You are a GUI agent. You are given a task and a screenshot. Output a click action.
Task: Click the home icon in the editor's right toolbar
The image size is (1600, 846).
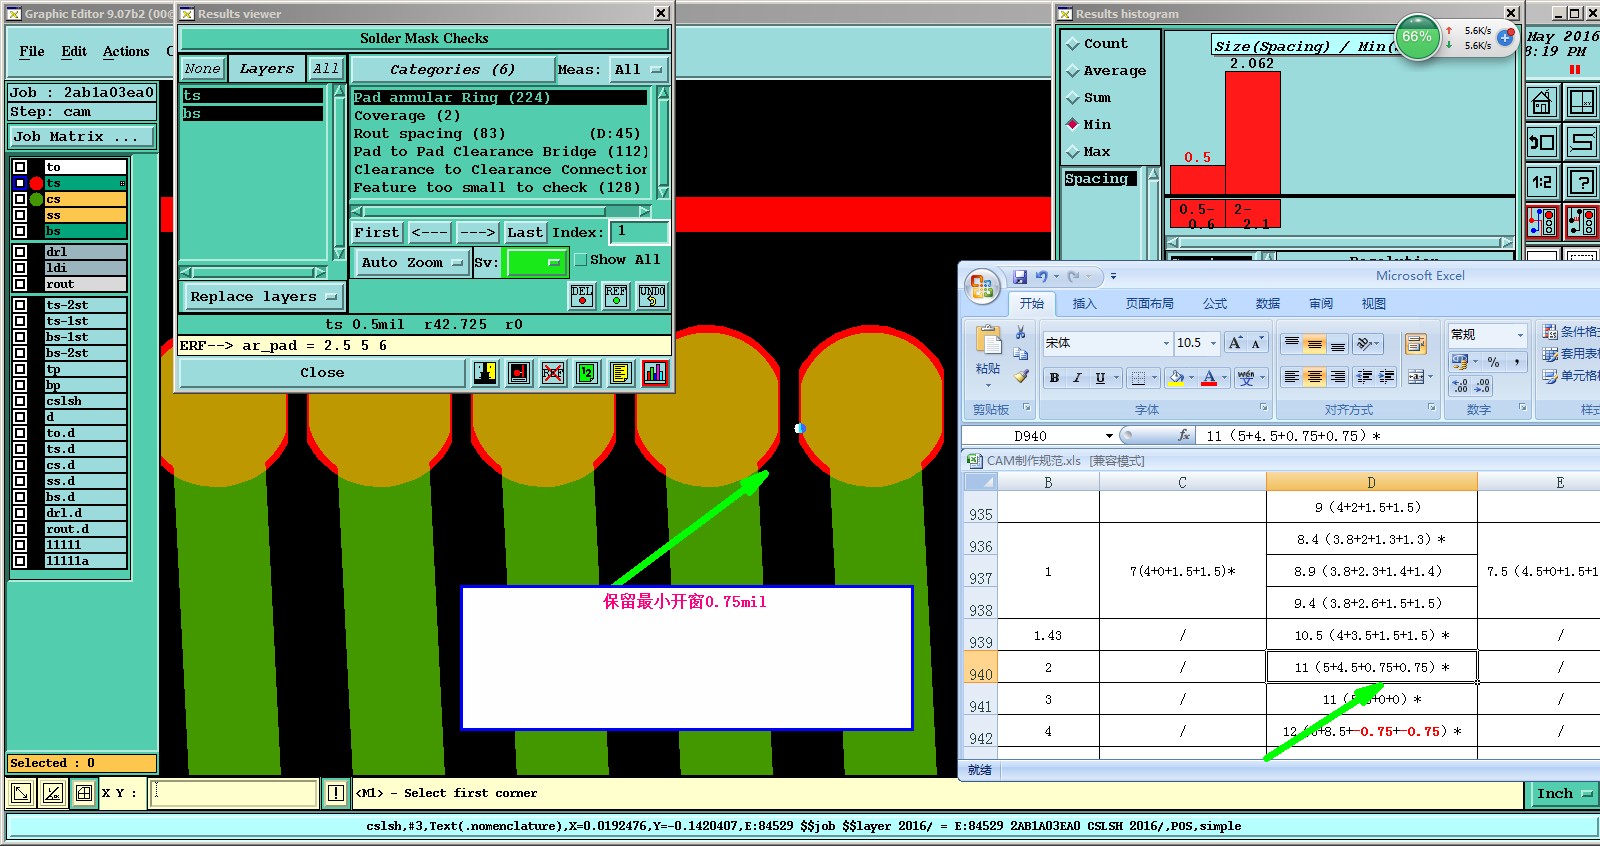1541,102
